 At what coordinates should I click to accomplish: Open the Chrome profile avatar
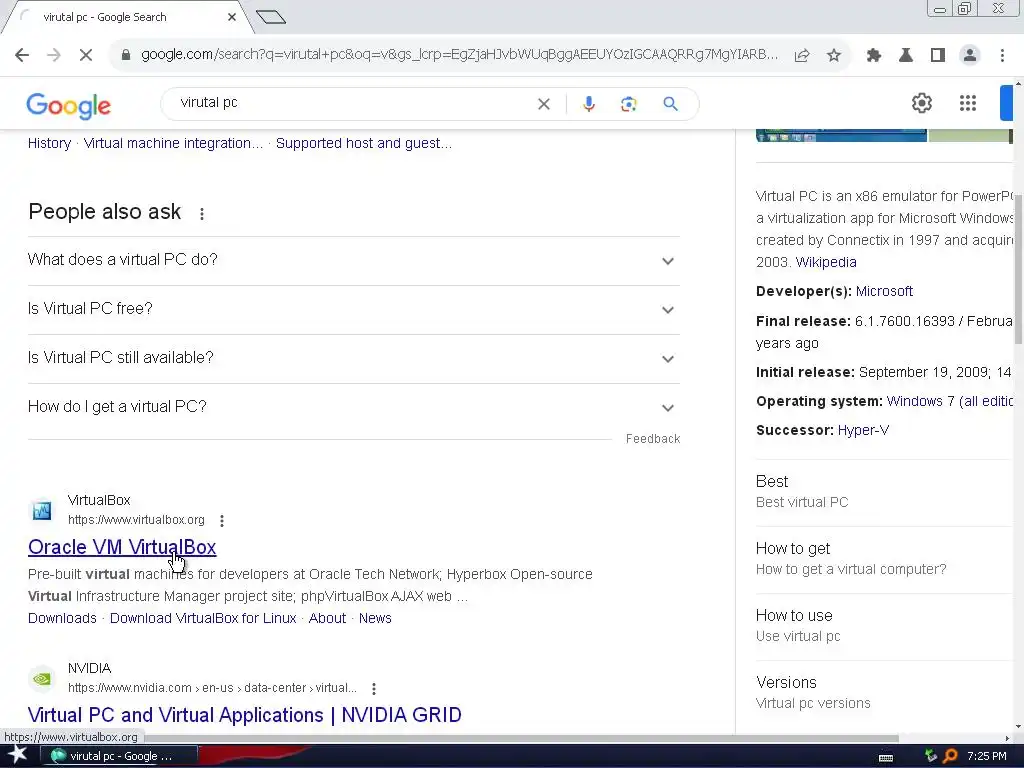[x=970, y=56]
